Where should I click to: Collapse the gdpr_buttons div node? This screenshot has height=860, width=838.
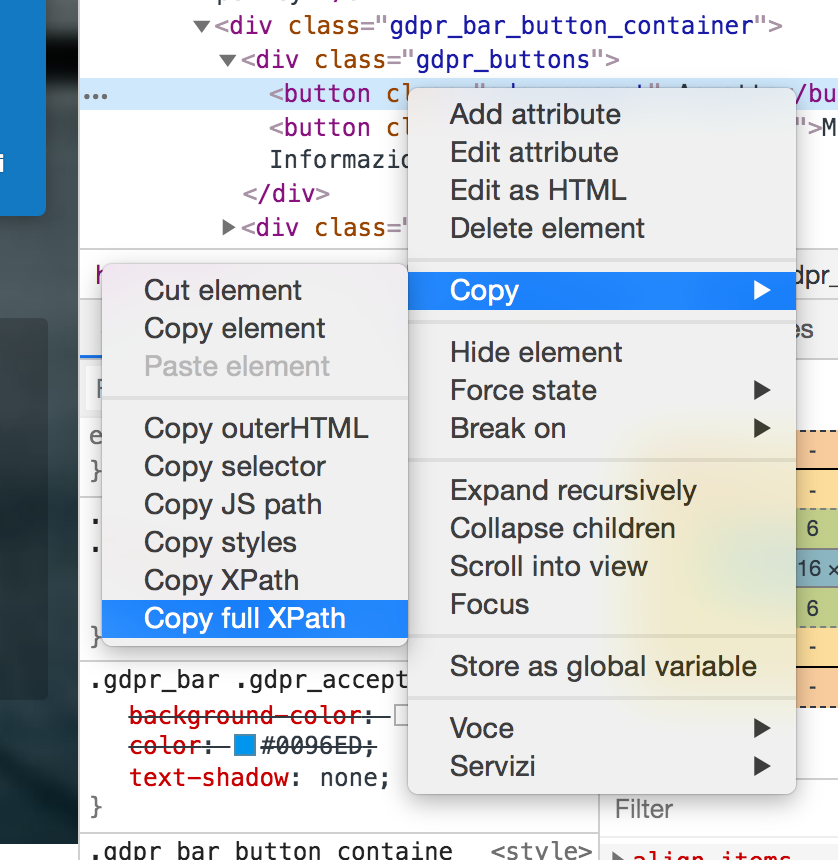[x=228, y=60]
